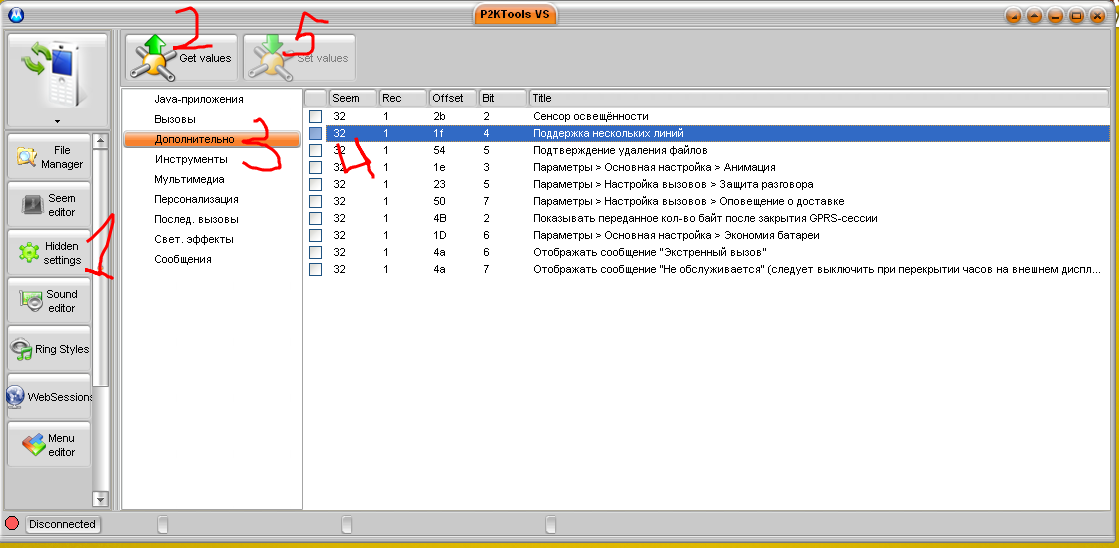1119x548 pixels.
Task: Select Вызовы category
Action: [175, 119]
